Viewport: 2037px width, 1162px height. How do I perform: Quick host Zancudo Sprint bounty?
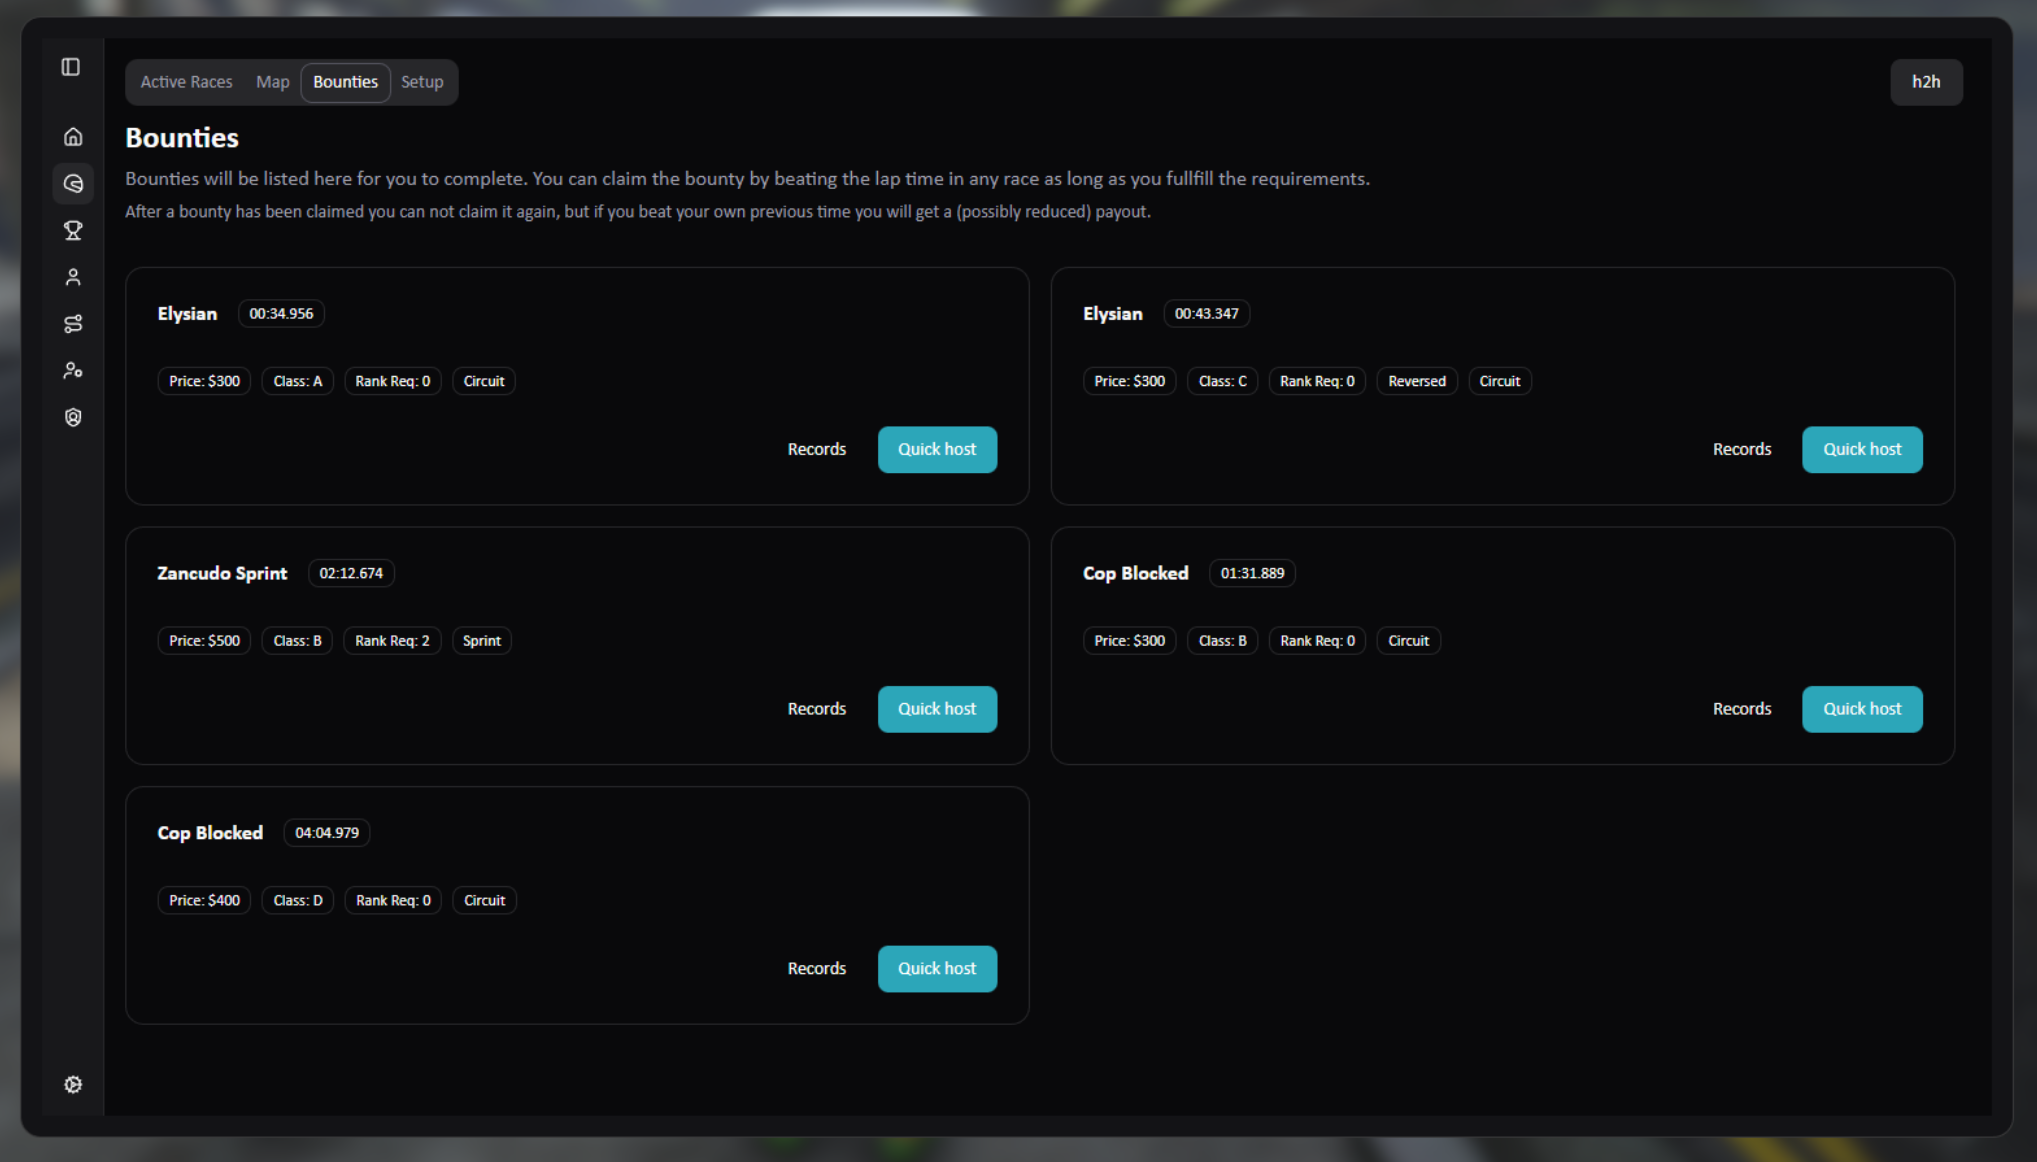[x=937, y=709]
